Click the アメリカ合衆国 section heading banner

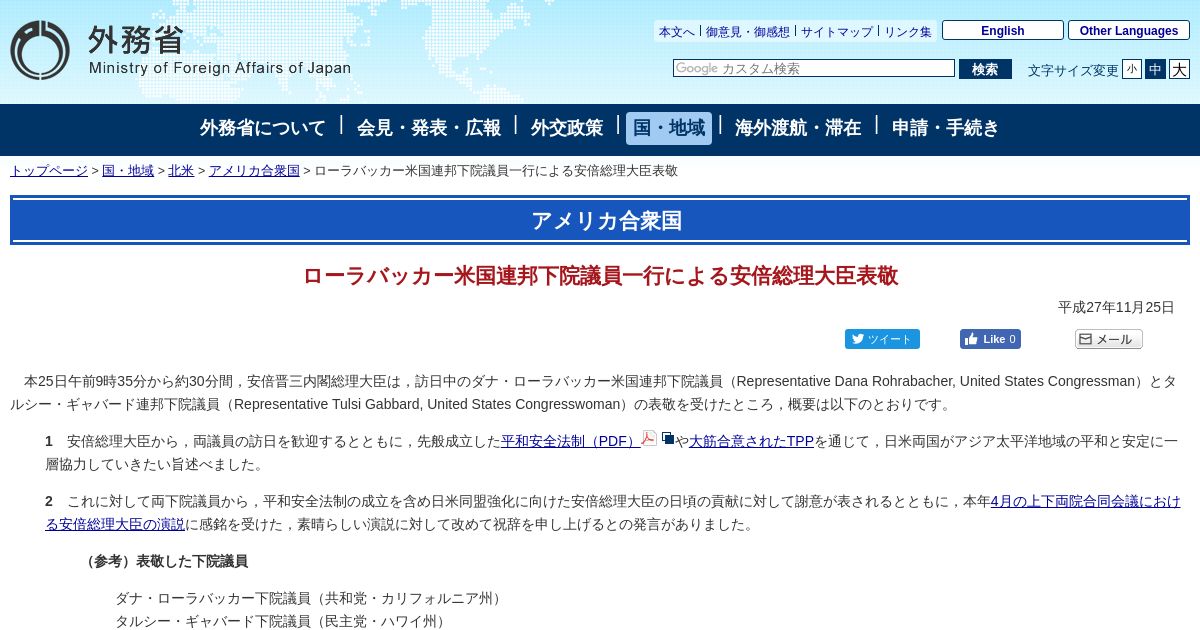600,220
